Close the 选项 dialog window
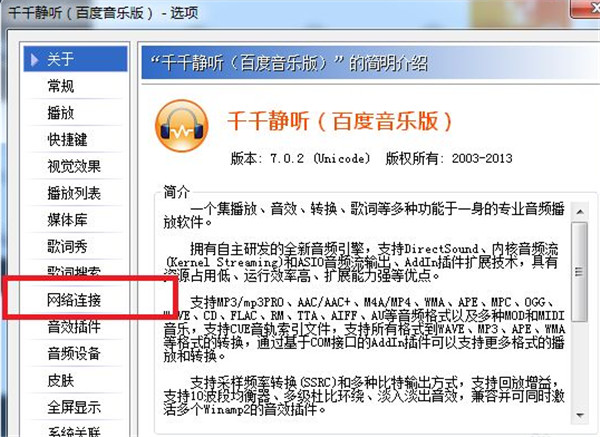Screen dimensions: 600x437 585,8
